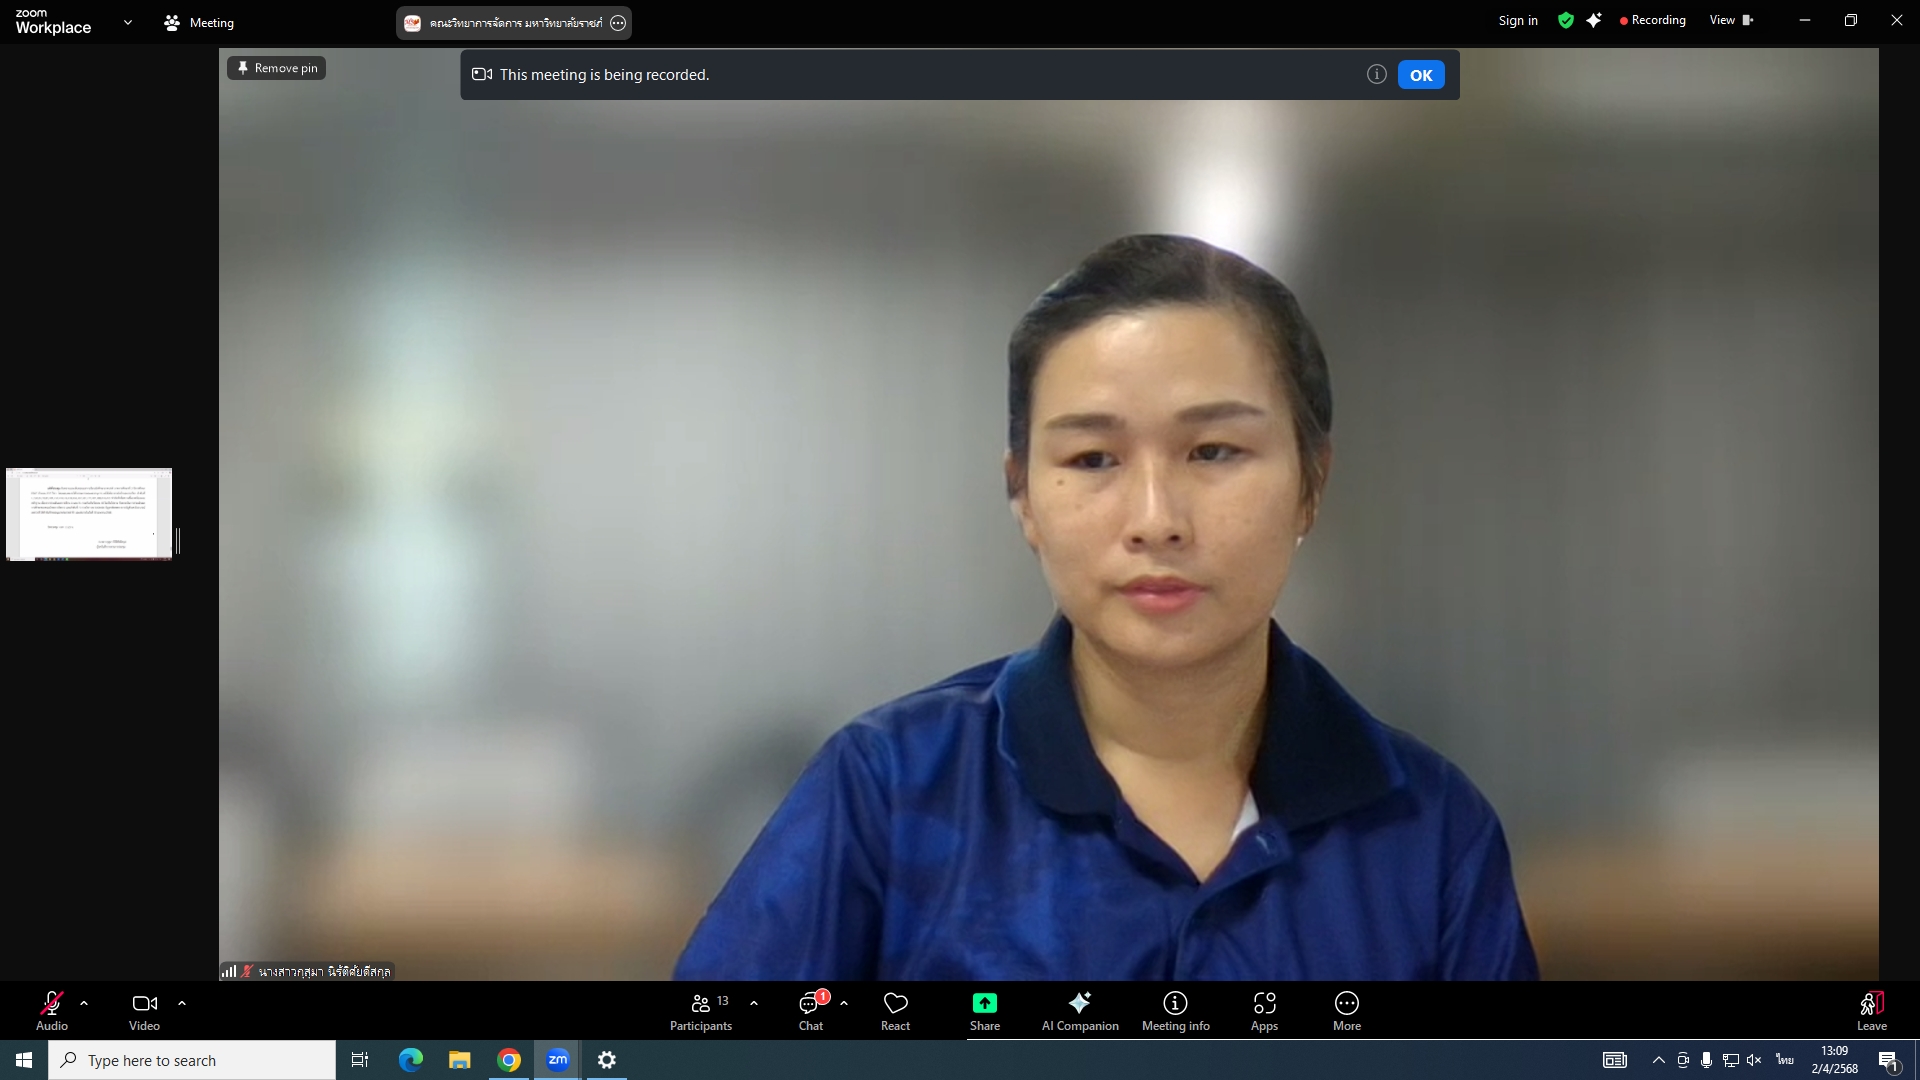This screenshot has width=1920, height=1080.
Task: Click the recording info icon
Action: click(x=1376, y=75)
